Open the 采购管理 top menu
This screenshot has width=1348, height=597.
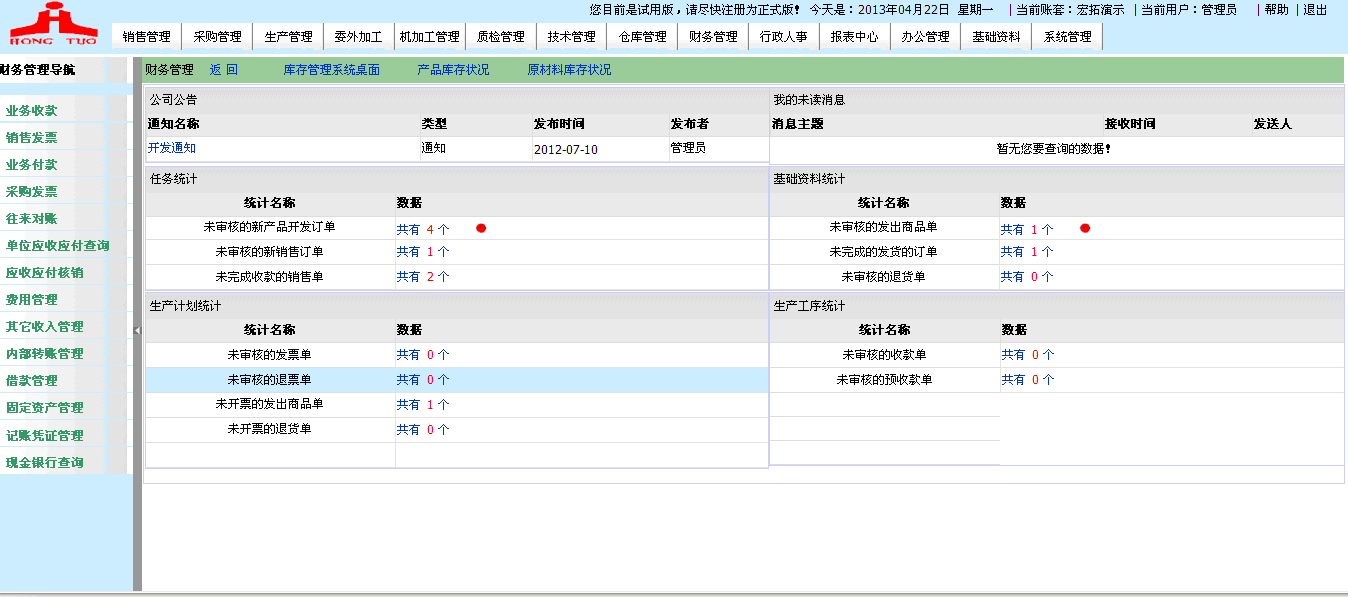pos(217,37)
